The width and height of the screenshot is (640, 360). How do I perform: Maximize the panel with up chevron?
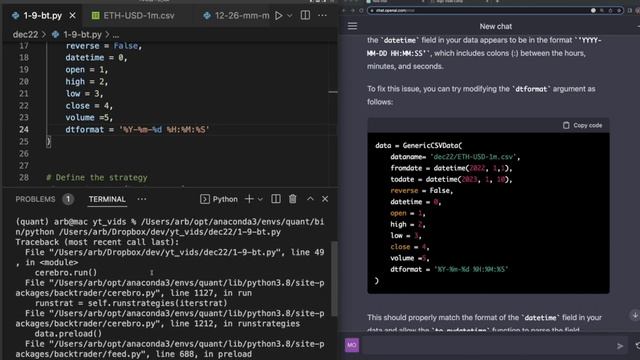[310, 199]
